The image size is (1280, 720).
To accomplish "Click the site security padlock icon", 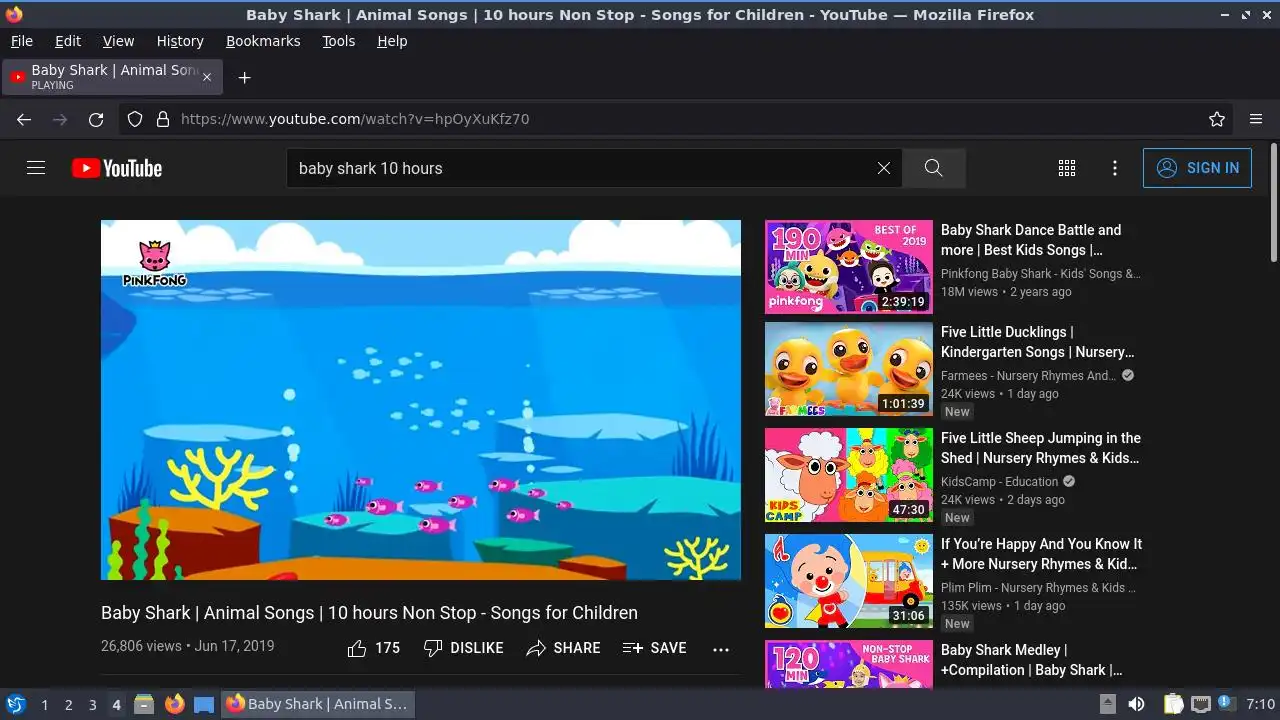I will [163, 119].
